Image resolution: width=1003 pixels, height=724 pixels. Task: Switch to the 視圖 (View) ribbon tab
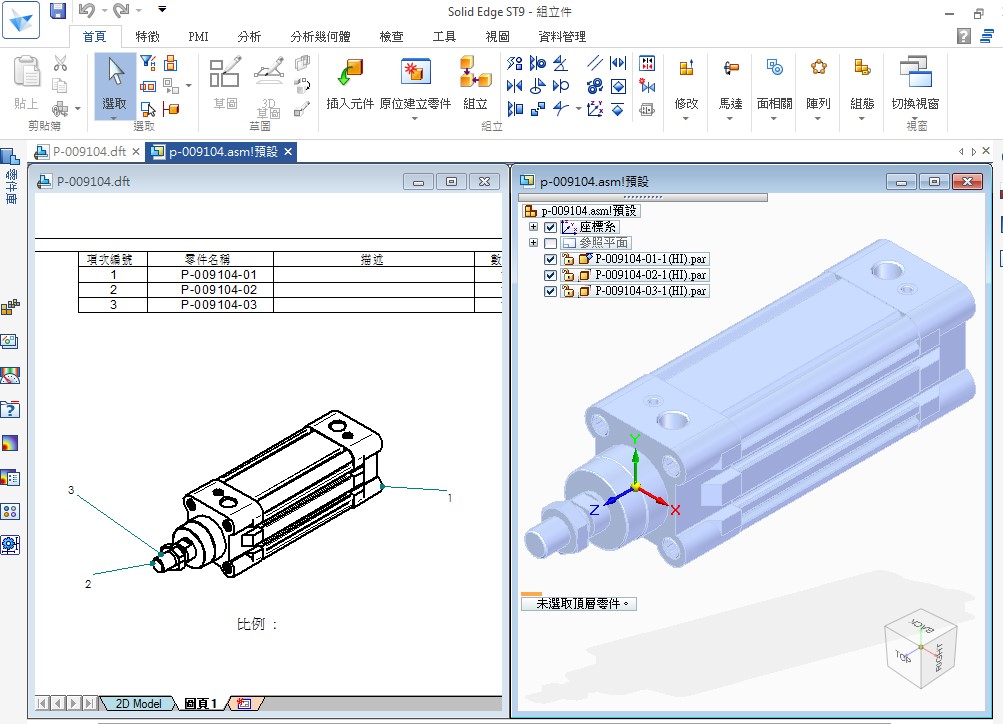pos(498,36)
